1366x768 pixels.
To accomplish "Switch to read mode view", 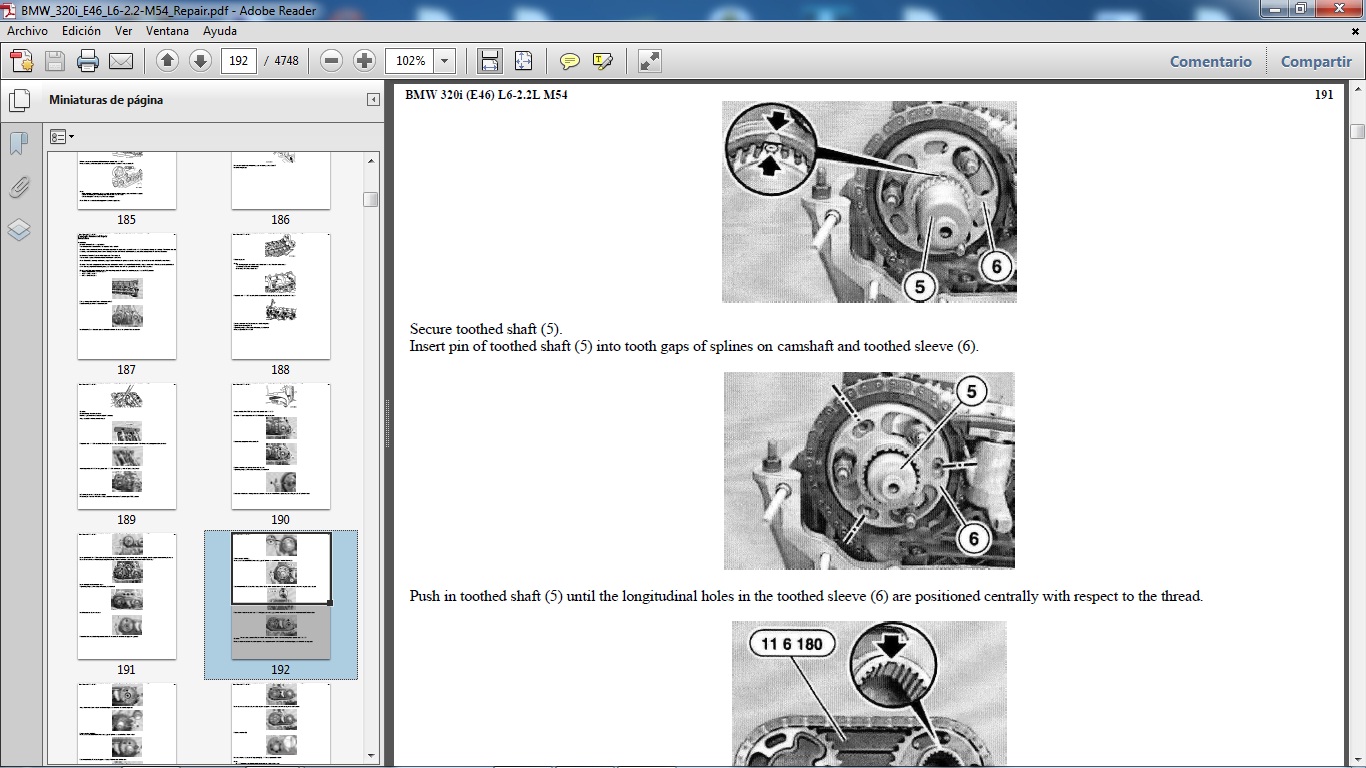I will tap(650, 61).
